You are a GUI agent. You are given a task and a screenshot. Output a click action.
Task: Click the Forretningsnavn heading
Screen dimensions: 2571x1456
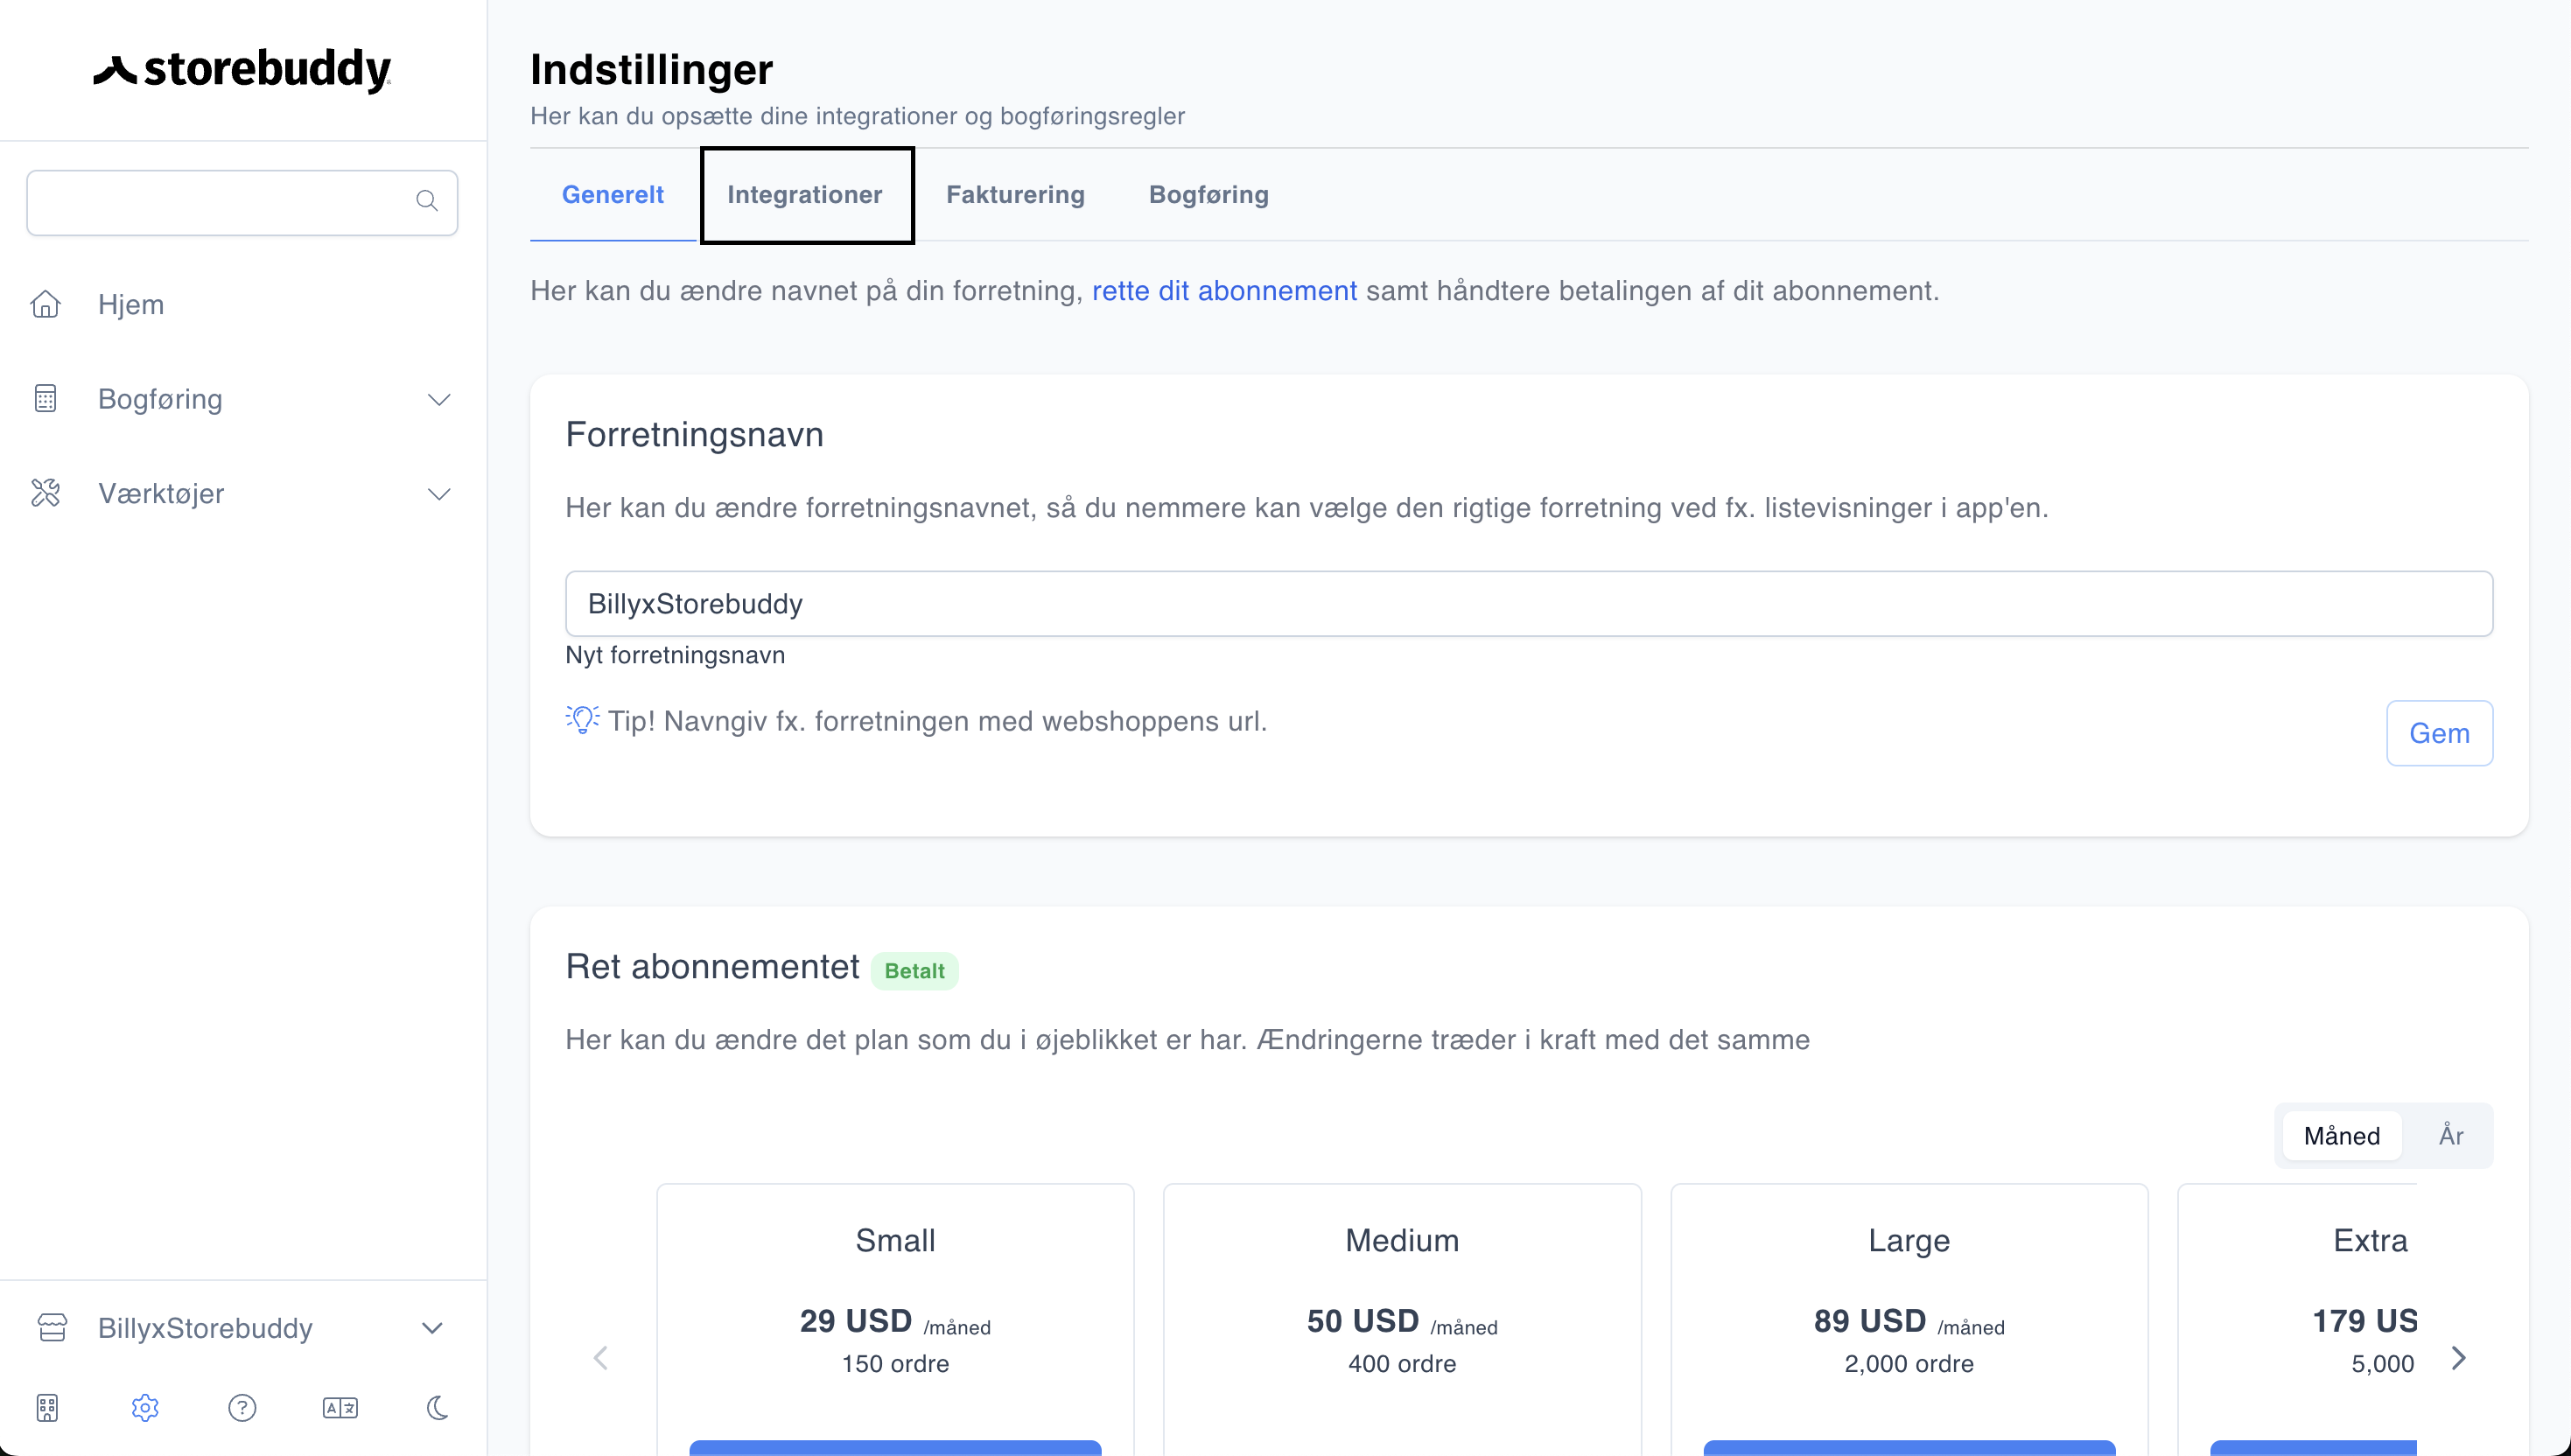[694, 435]
